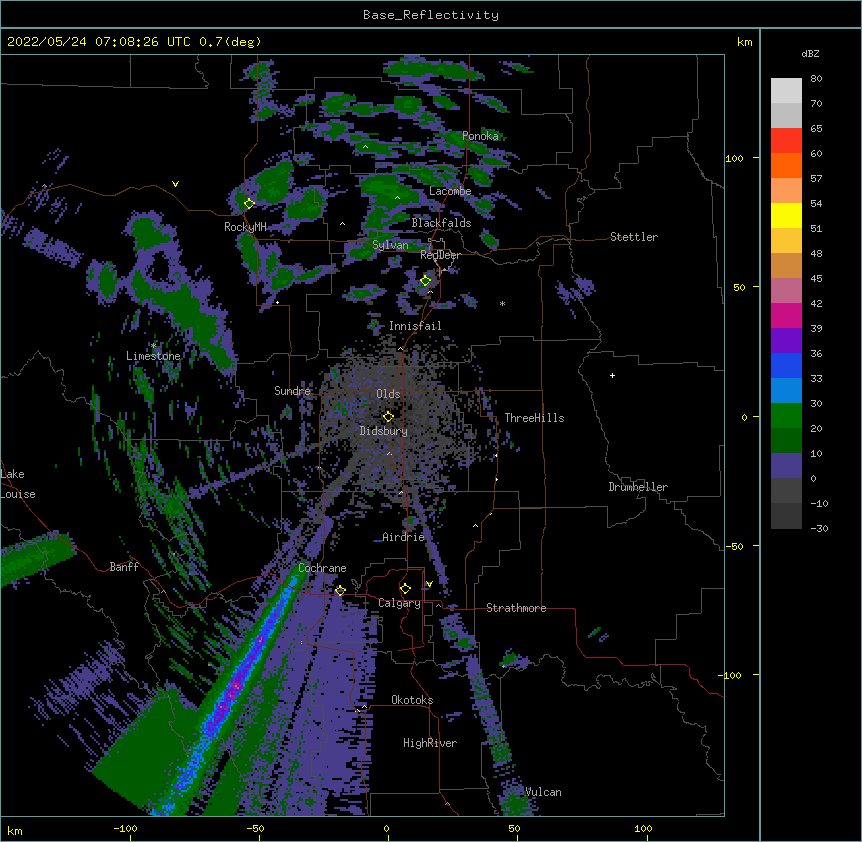Click the Ponoka label
Image resolution: width=862 pixels, height=842 pixels.
point(480,136)
